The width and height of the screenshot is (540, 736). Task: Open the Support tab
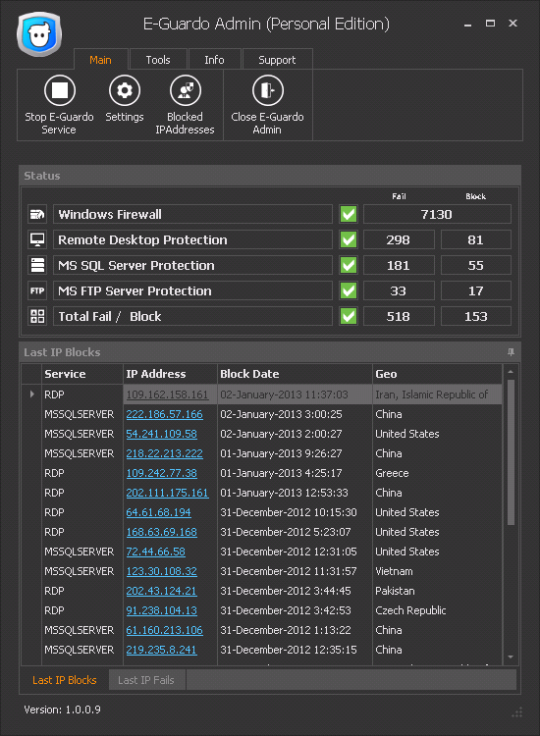coord(277,60)
